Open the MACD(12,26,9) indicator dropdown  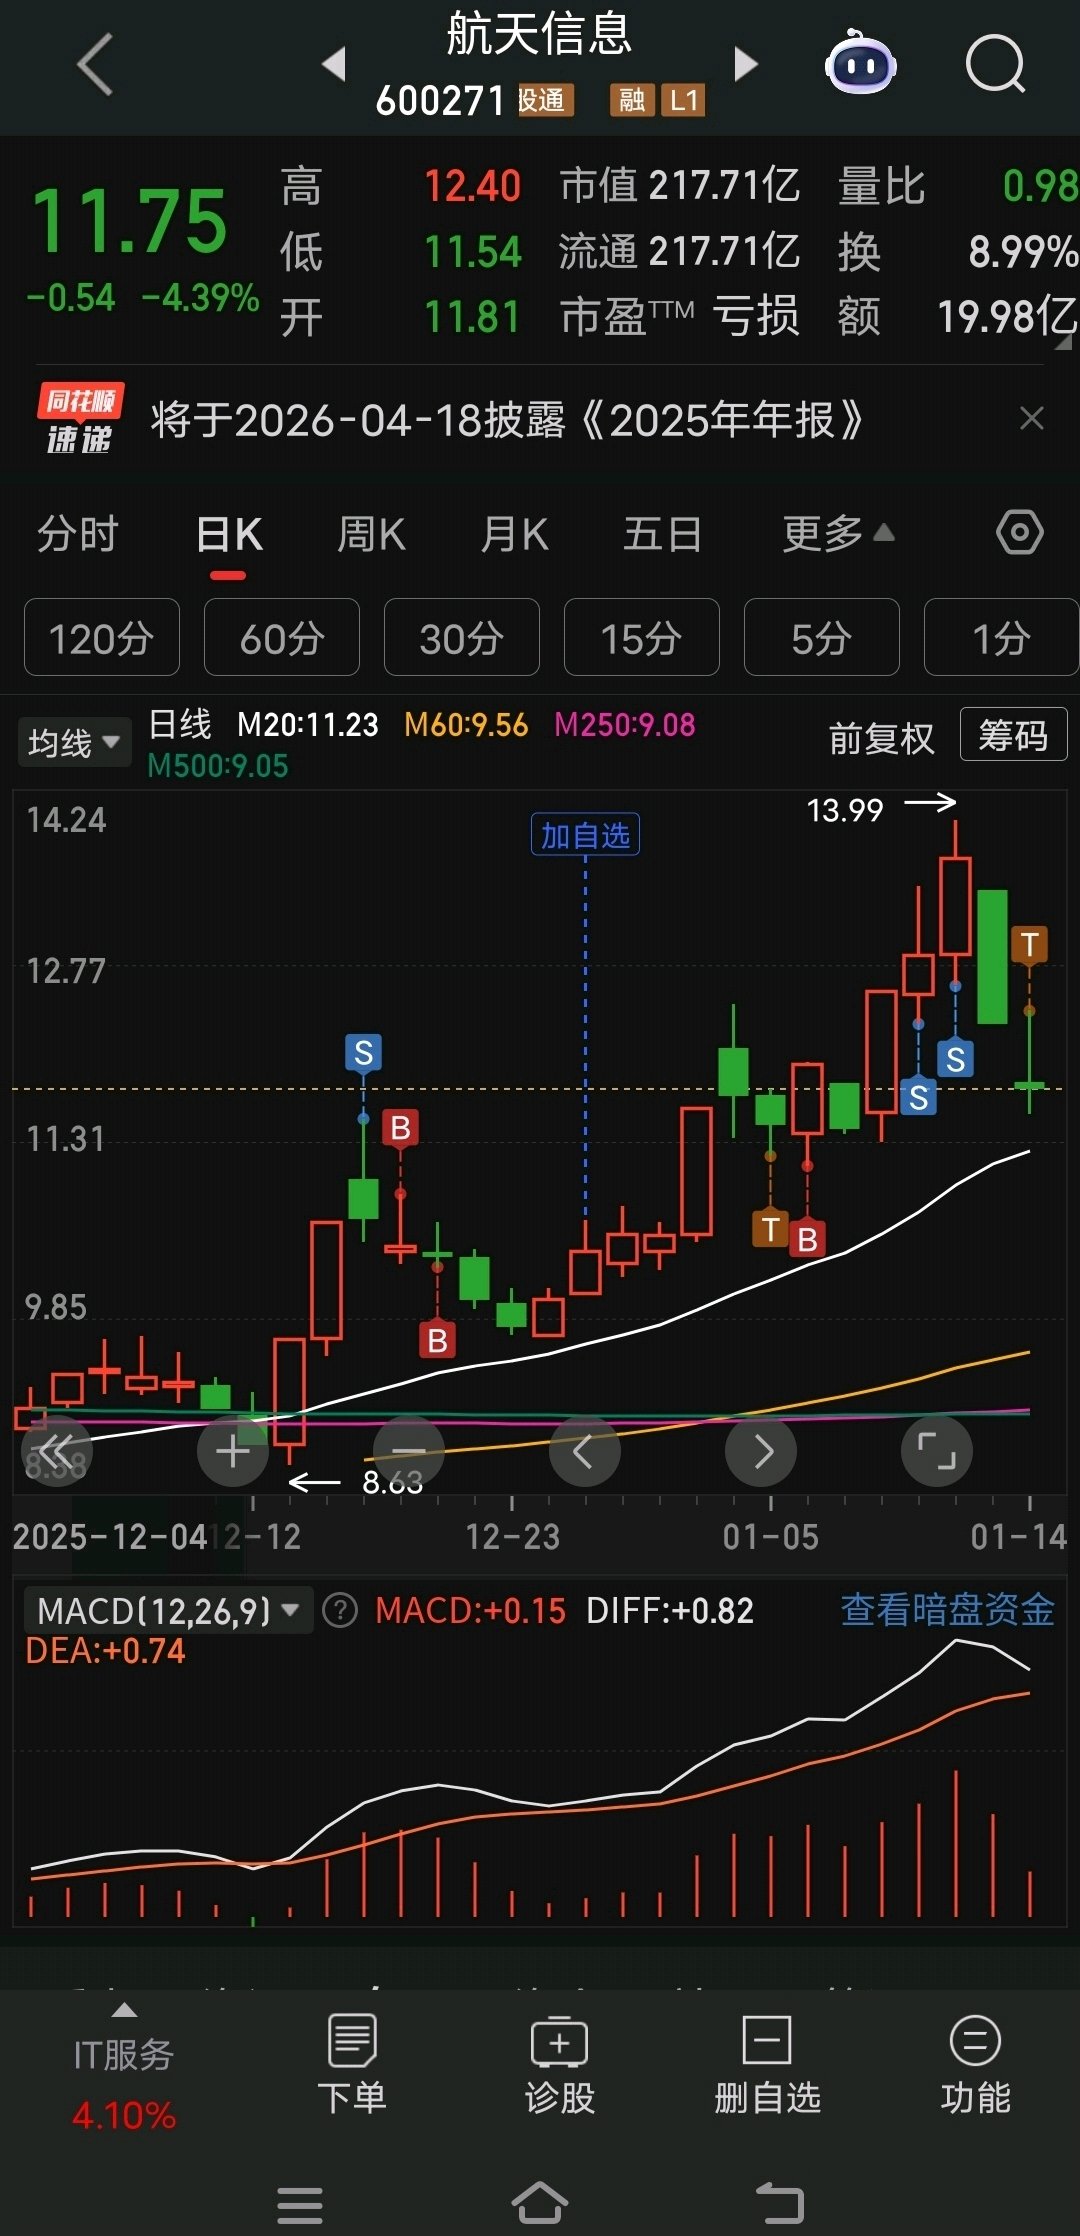click(x=167, y=1610)
